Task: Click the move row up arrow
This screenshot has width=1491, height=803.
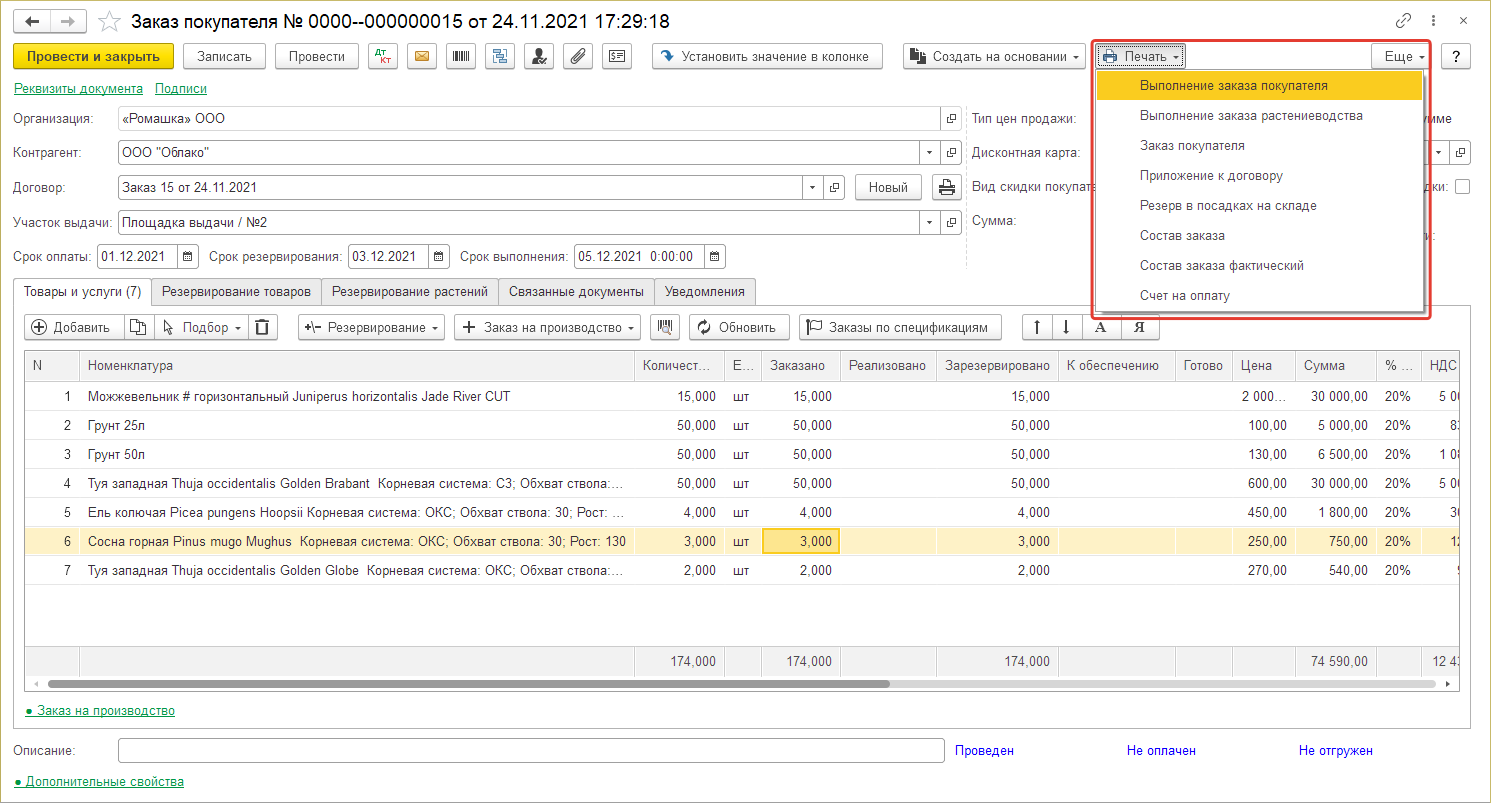Action: [1037, 327]
